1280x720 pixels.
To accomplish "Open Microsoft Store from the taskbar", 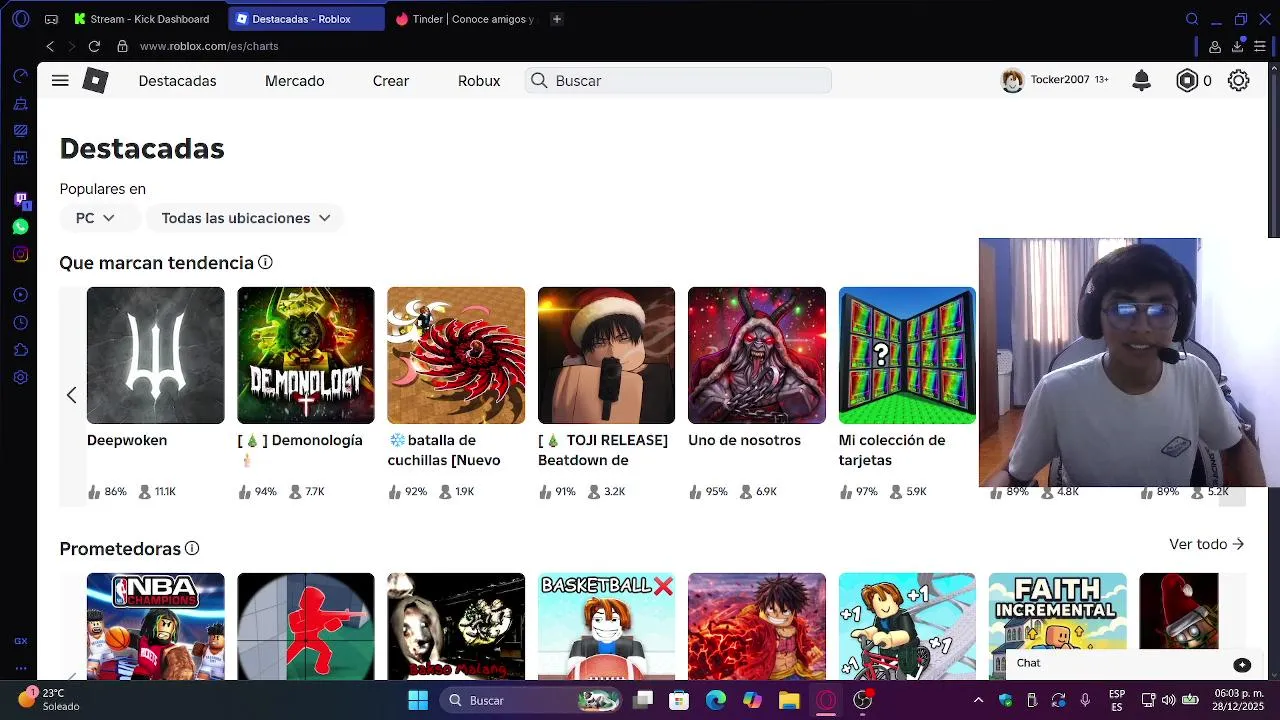I will pyautogui.click(x=679, y=700).
